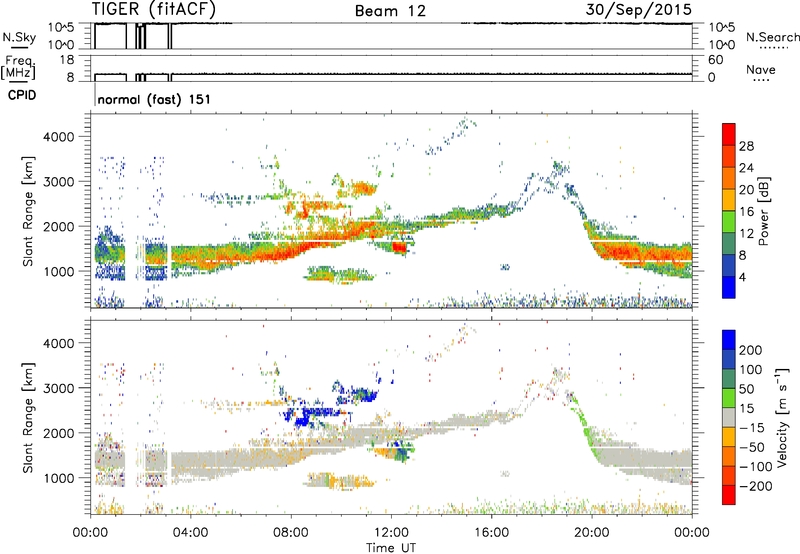Viewport: 800px width, 554px height.
Task: Click the '08:00' time axis tick label
Action: tap(291, 533)
